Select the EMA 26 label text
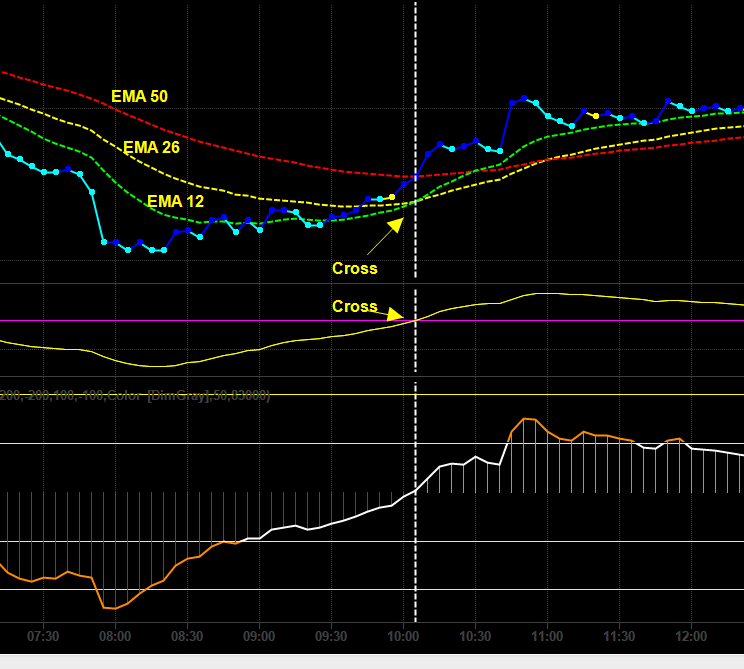This screenshot has width=744, height=669. (151, 148)
